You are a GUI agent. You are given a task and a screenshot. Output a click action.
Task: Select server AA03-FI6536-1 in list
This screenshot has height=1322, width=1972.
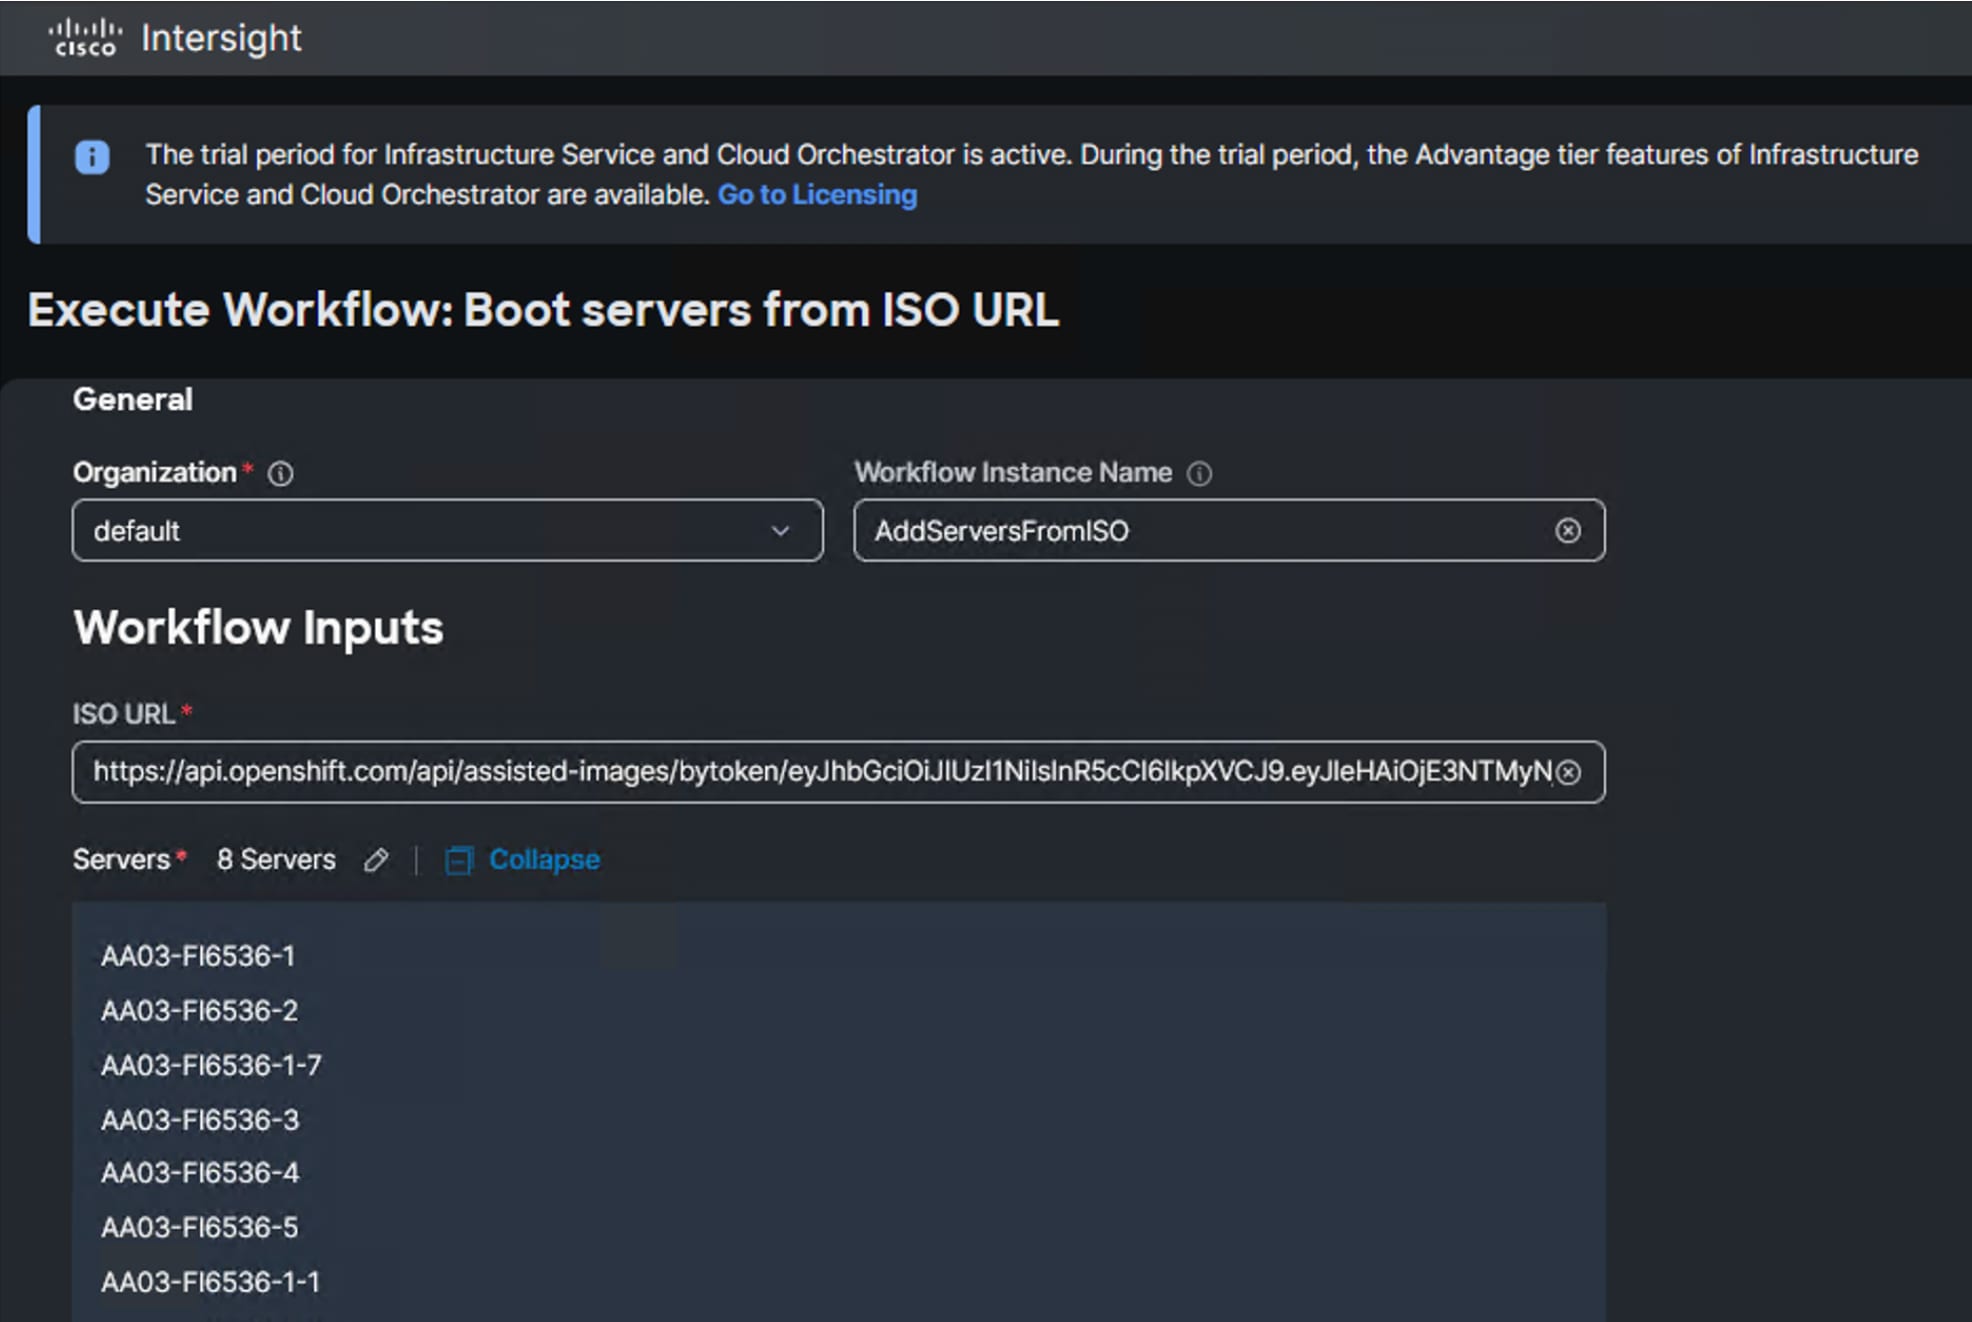coord(198,956)
